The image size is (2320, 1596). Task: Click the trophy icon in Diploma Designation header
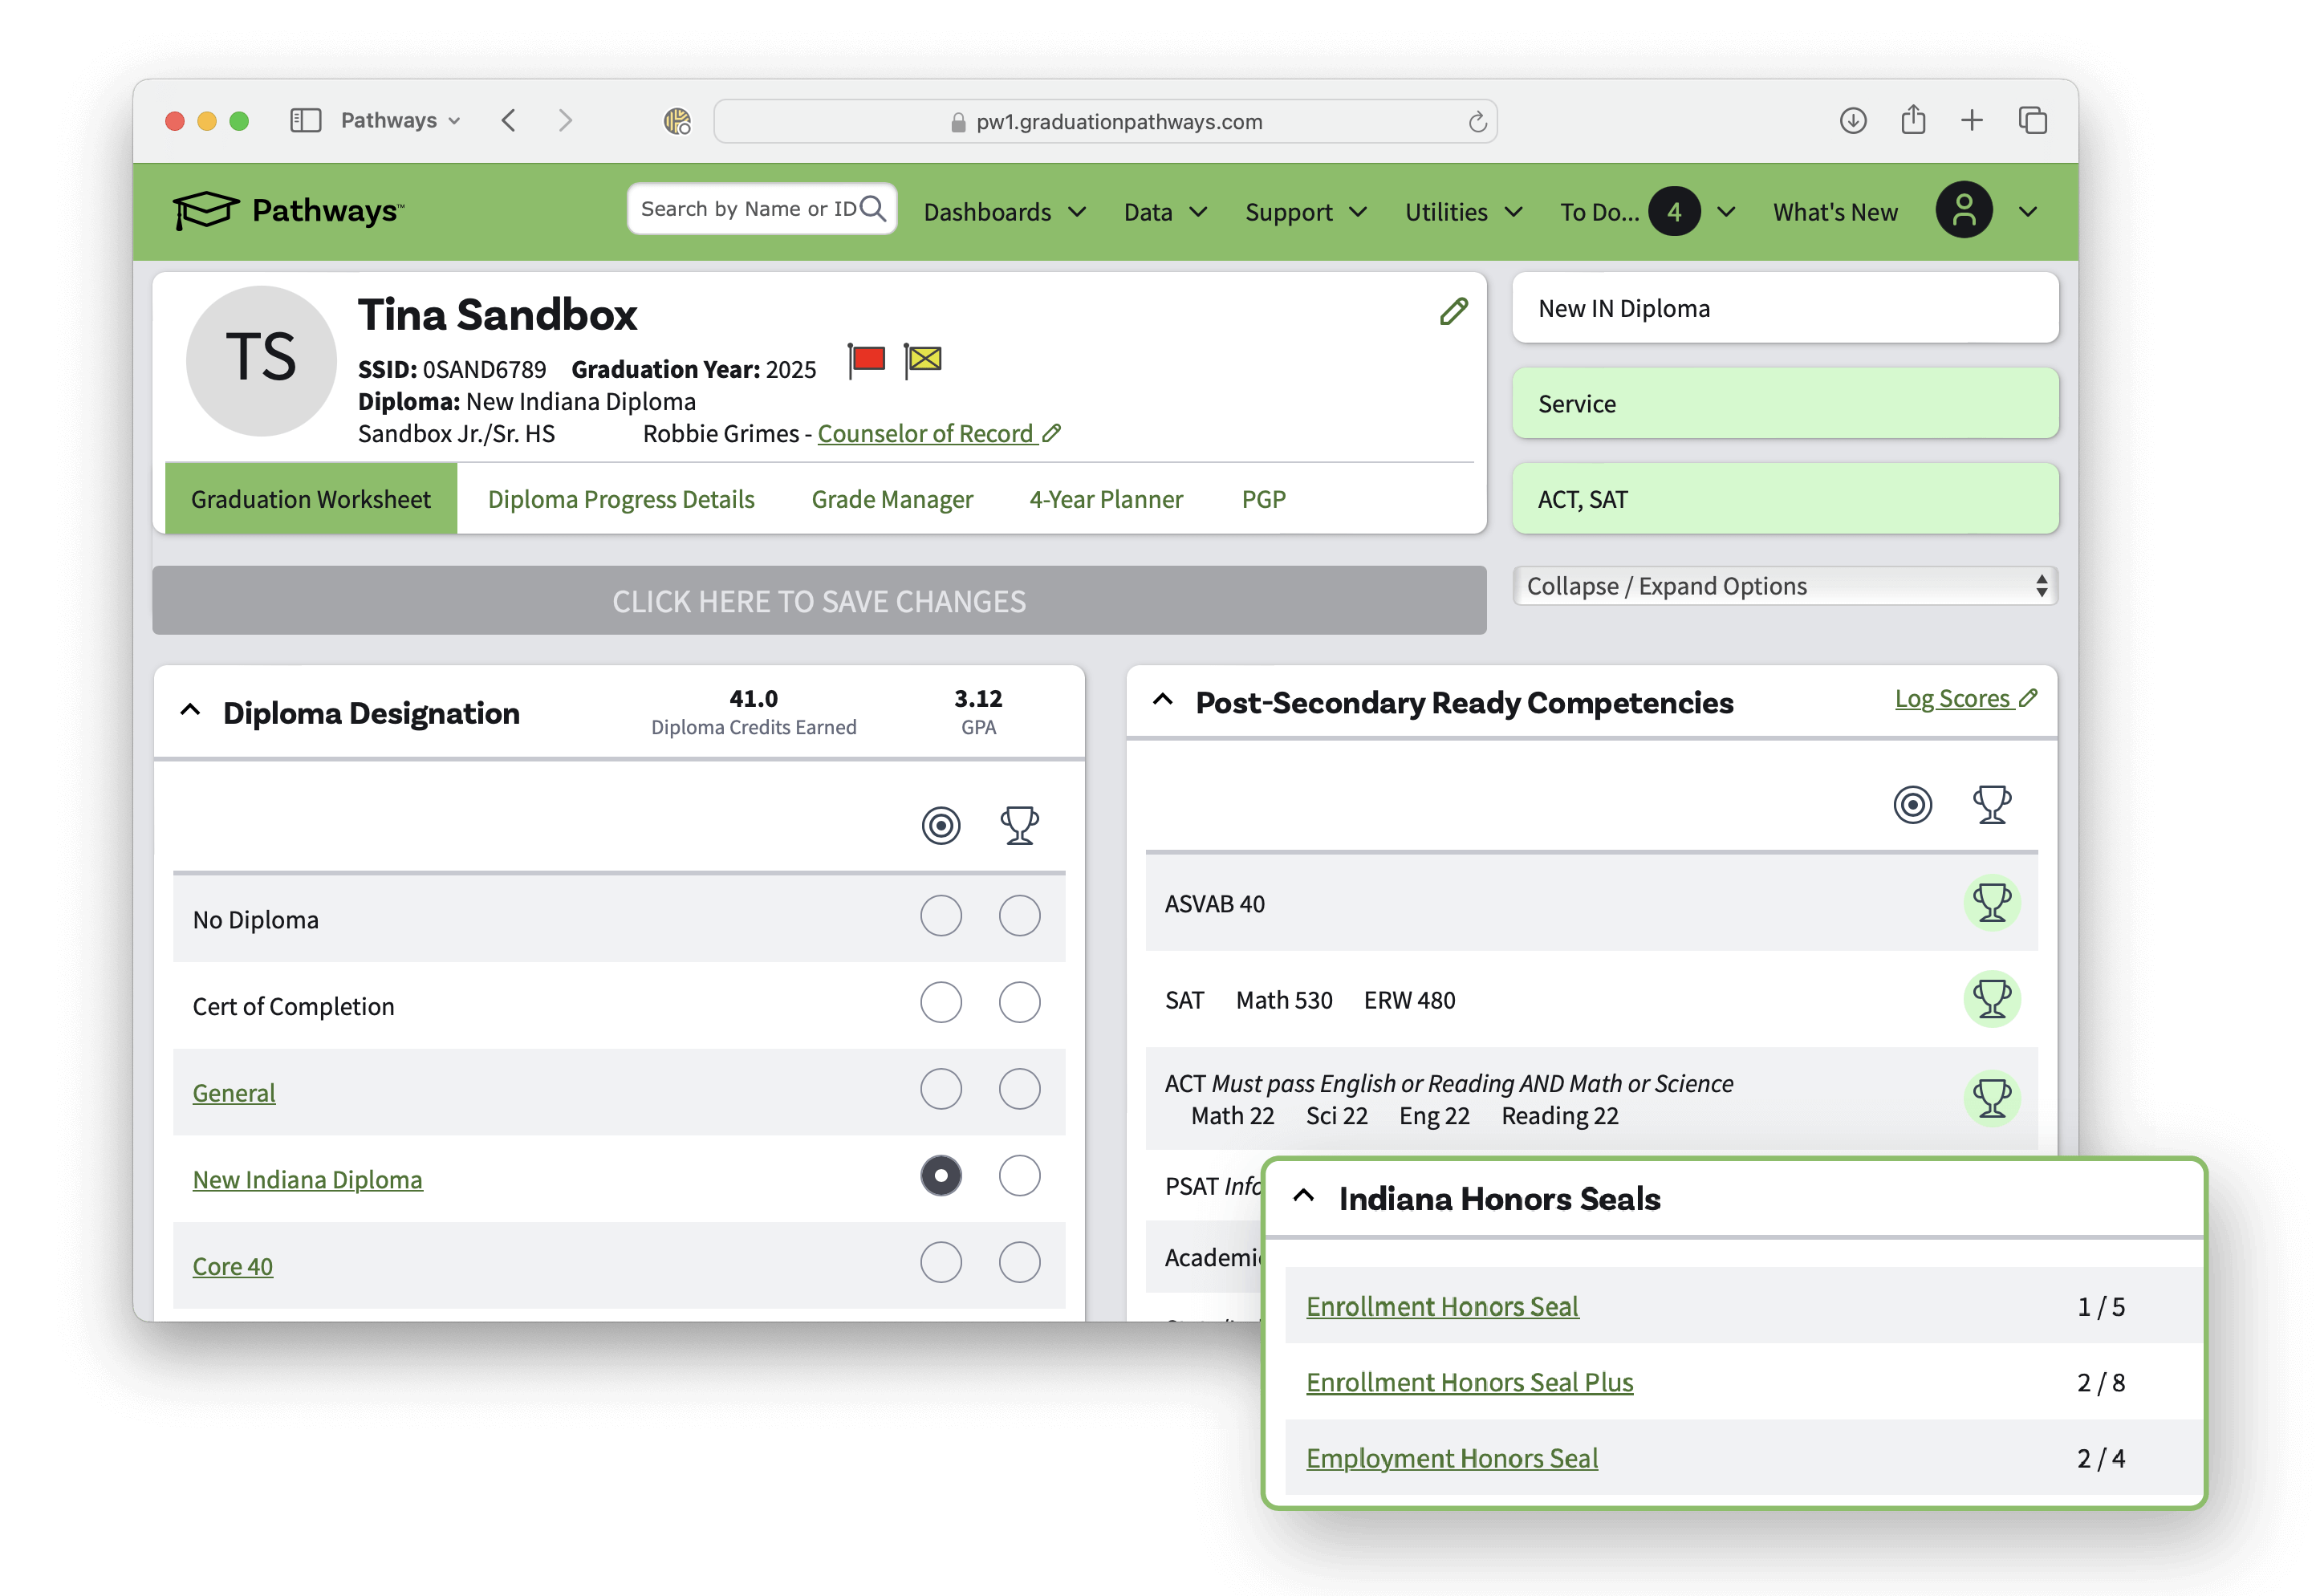[1019, 825]
